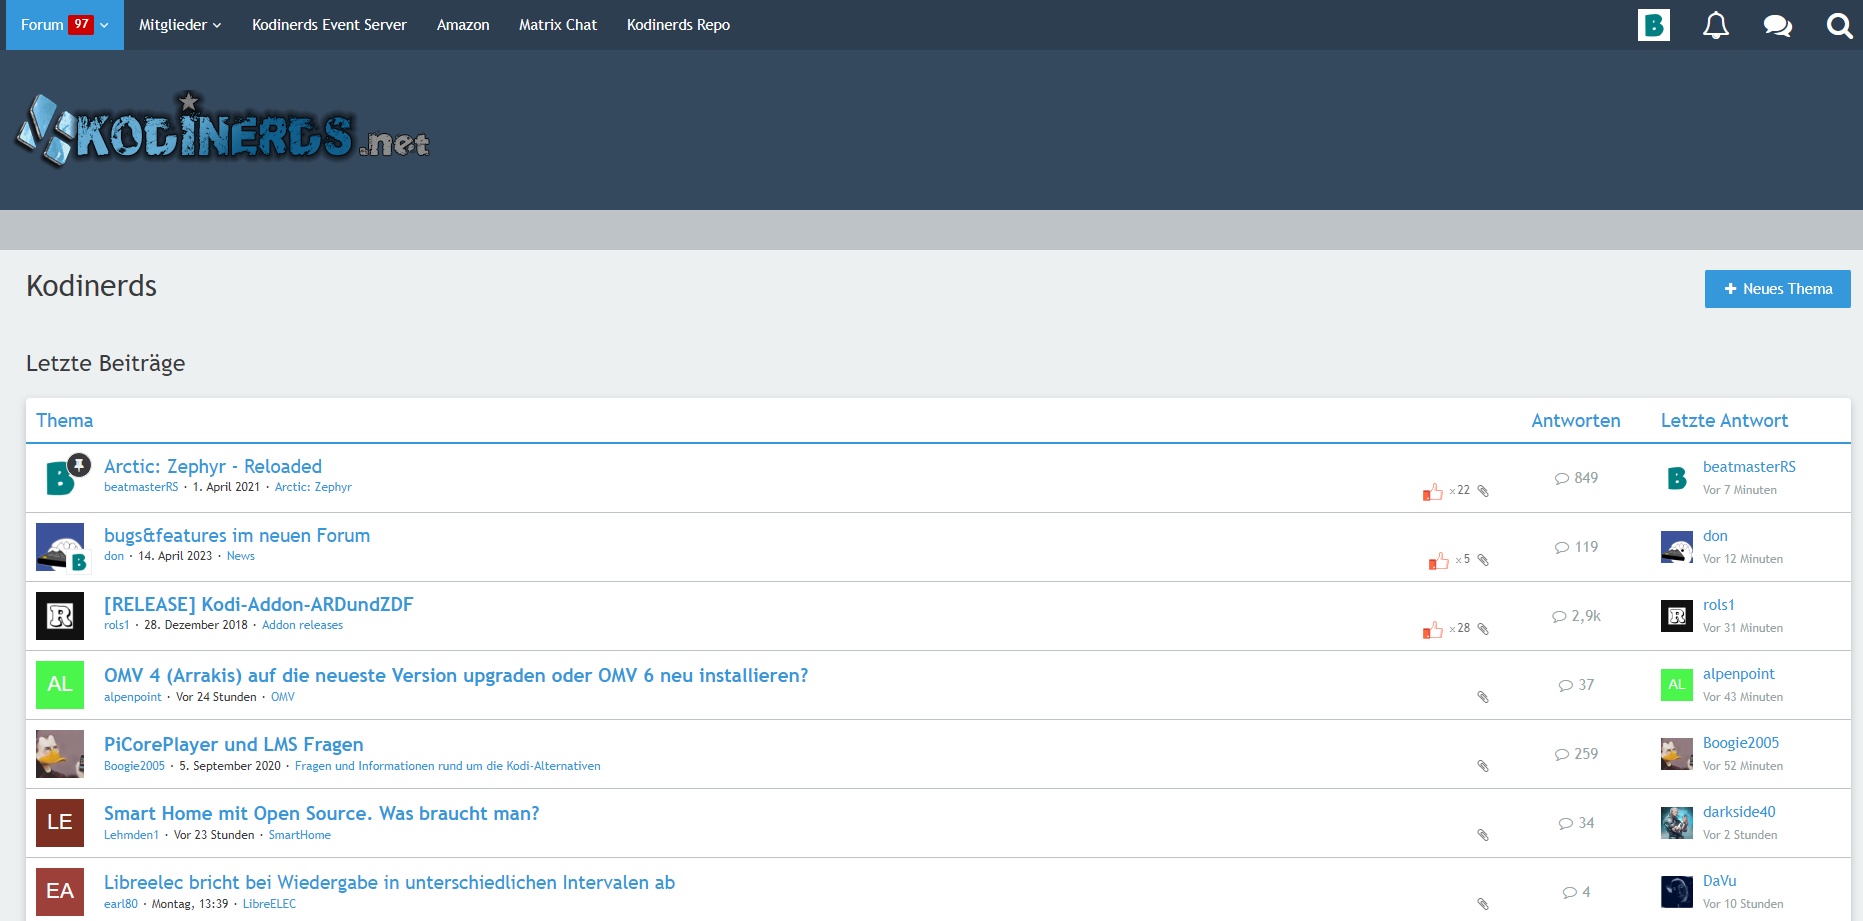Click attachment paperclip on OMV 4 row
This screenshot has width=1863, height=921.
(x=1483, y=697)
